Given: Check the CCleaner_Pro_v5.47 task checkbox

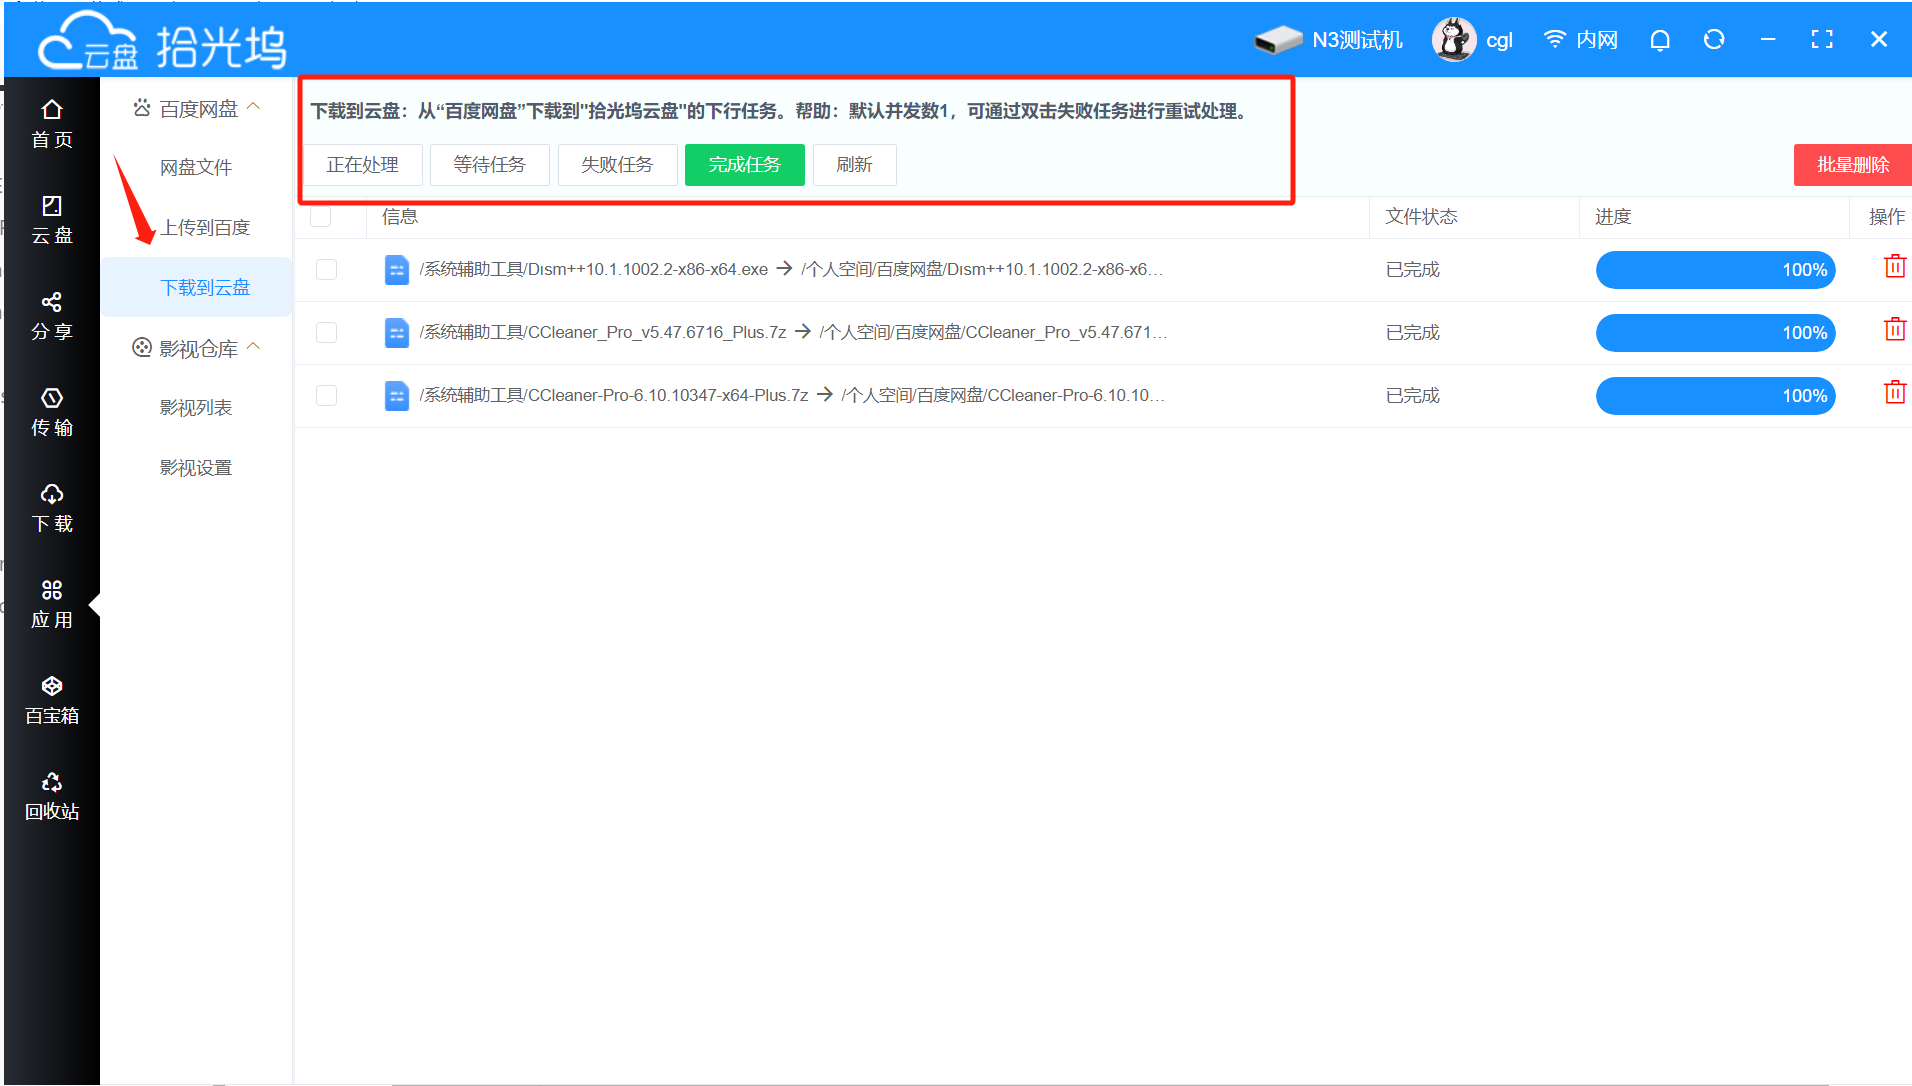Looking at the screenshot, I should point(326,333).
